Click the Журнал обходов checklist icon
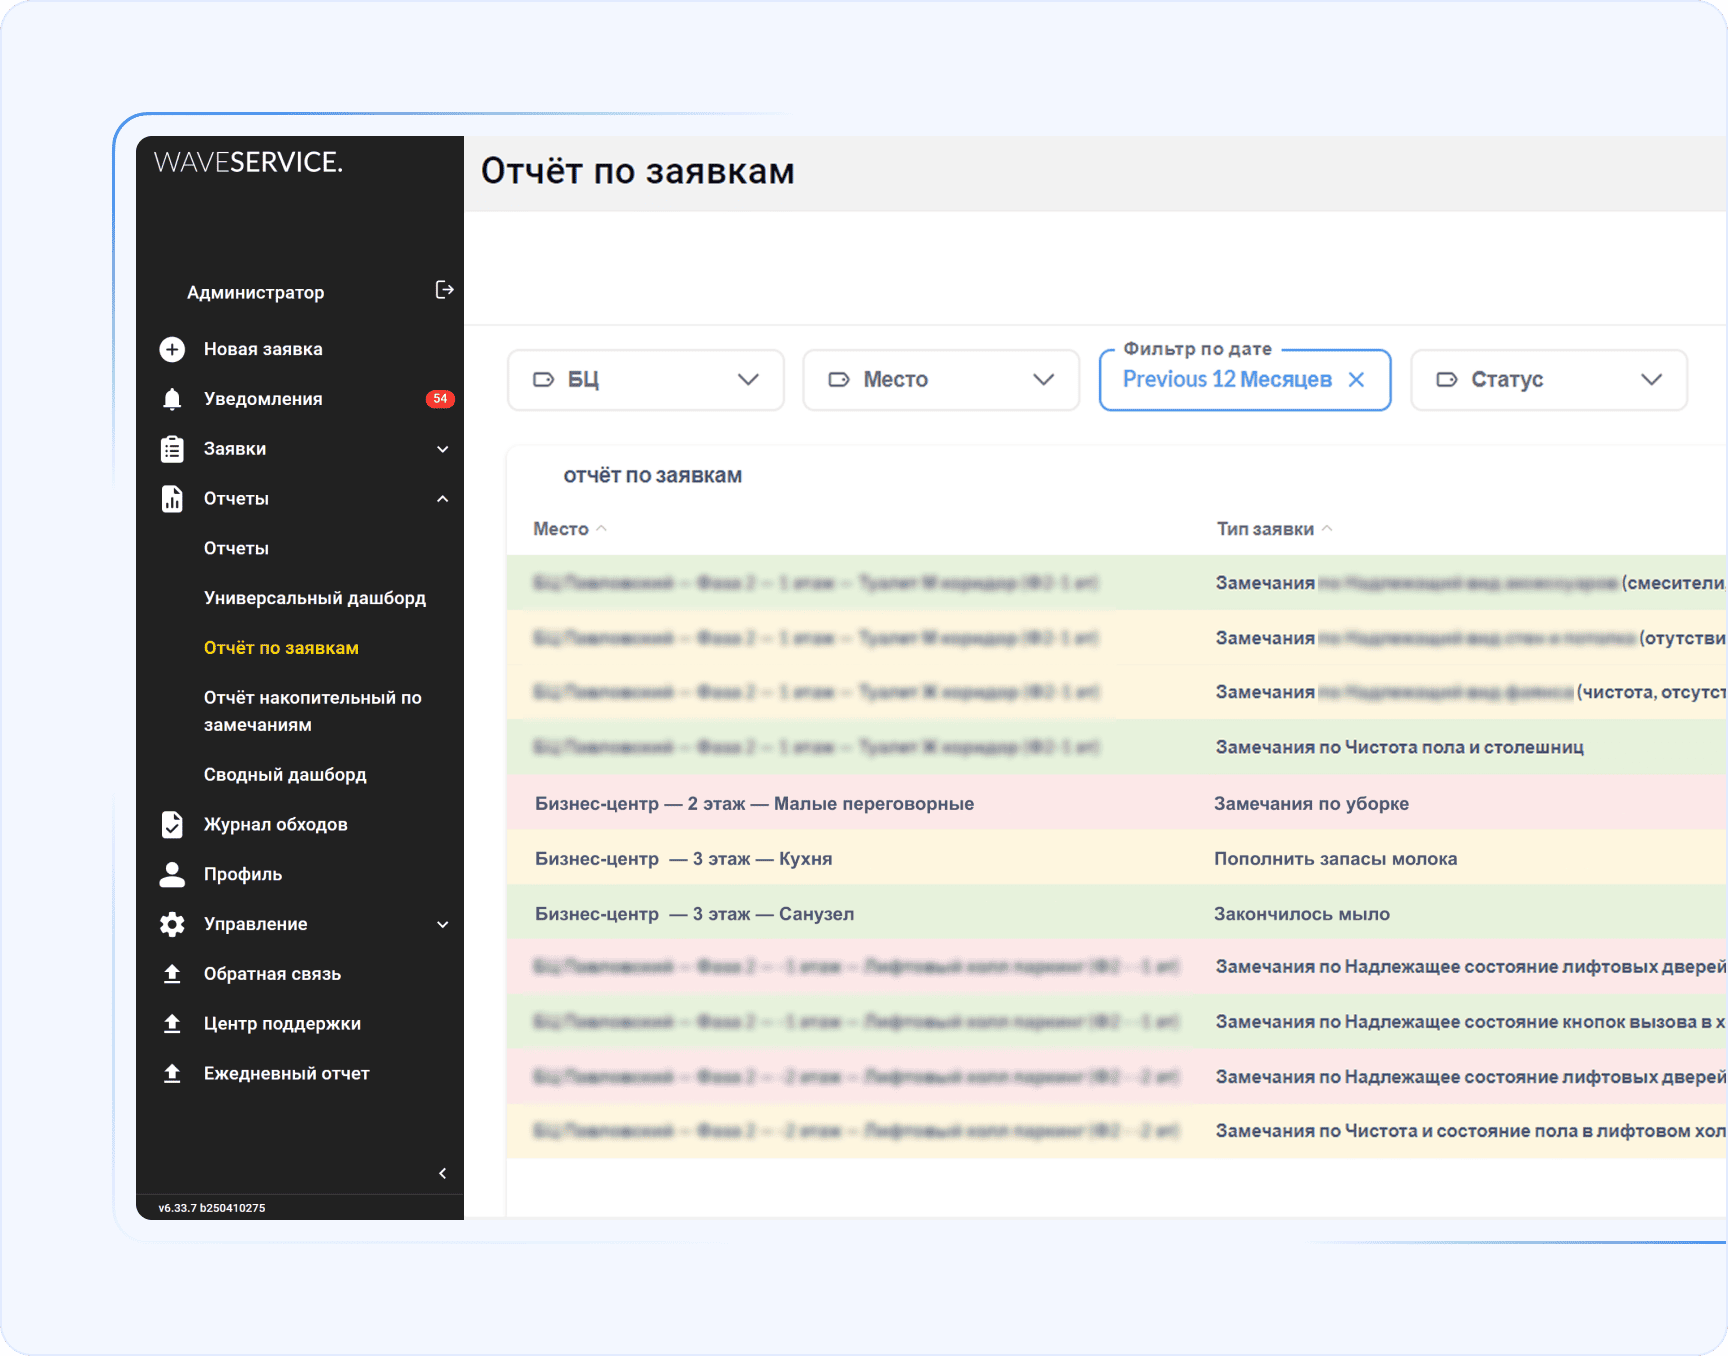 172,824
